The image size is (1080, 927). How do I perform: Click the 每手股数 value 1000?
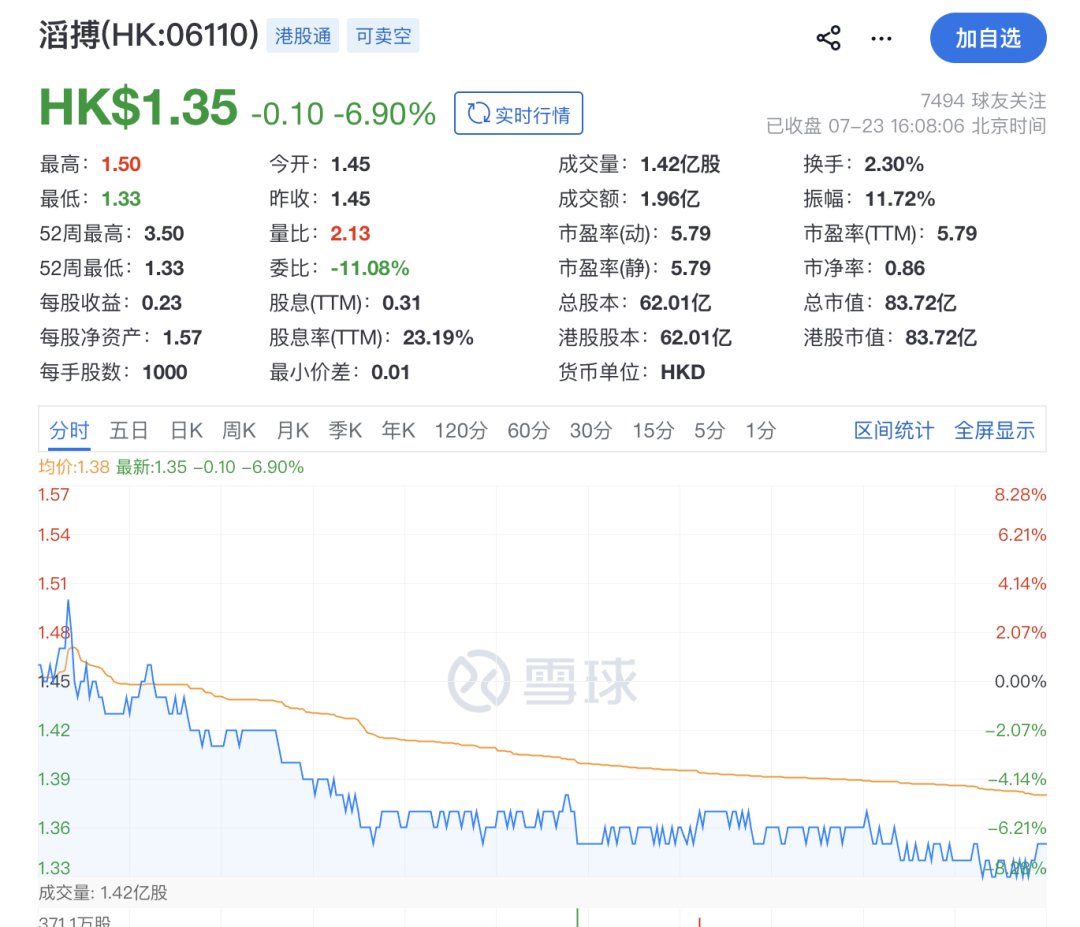[x=165, y=372]
